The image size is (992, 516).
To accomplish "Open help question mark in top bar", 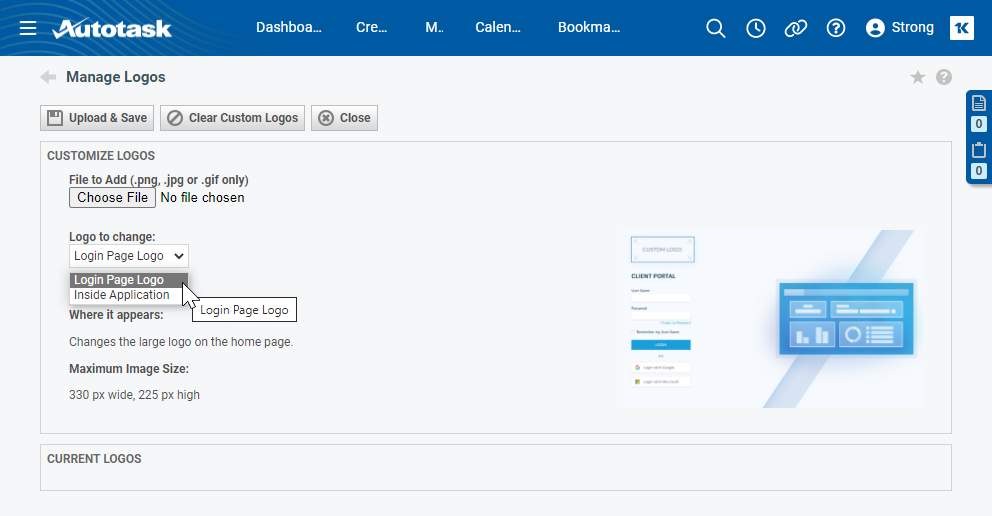I will point(836,28).
